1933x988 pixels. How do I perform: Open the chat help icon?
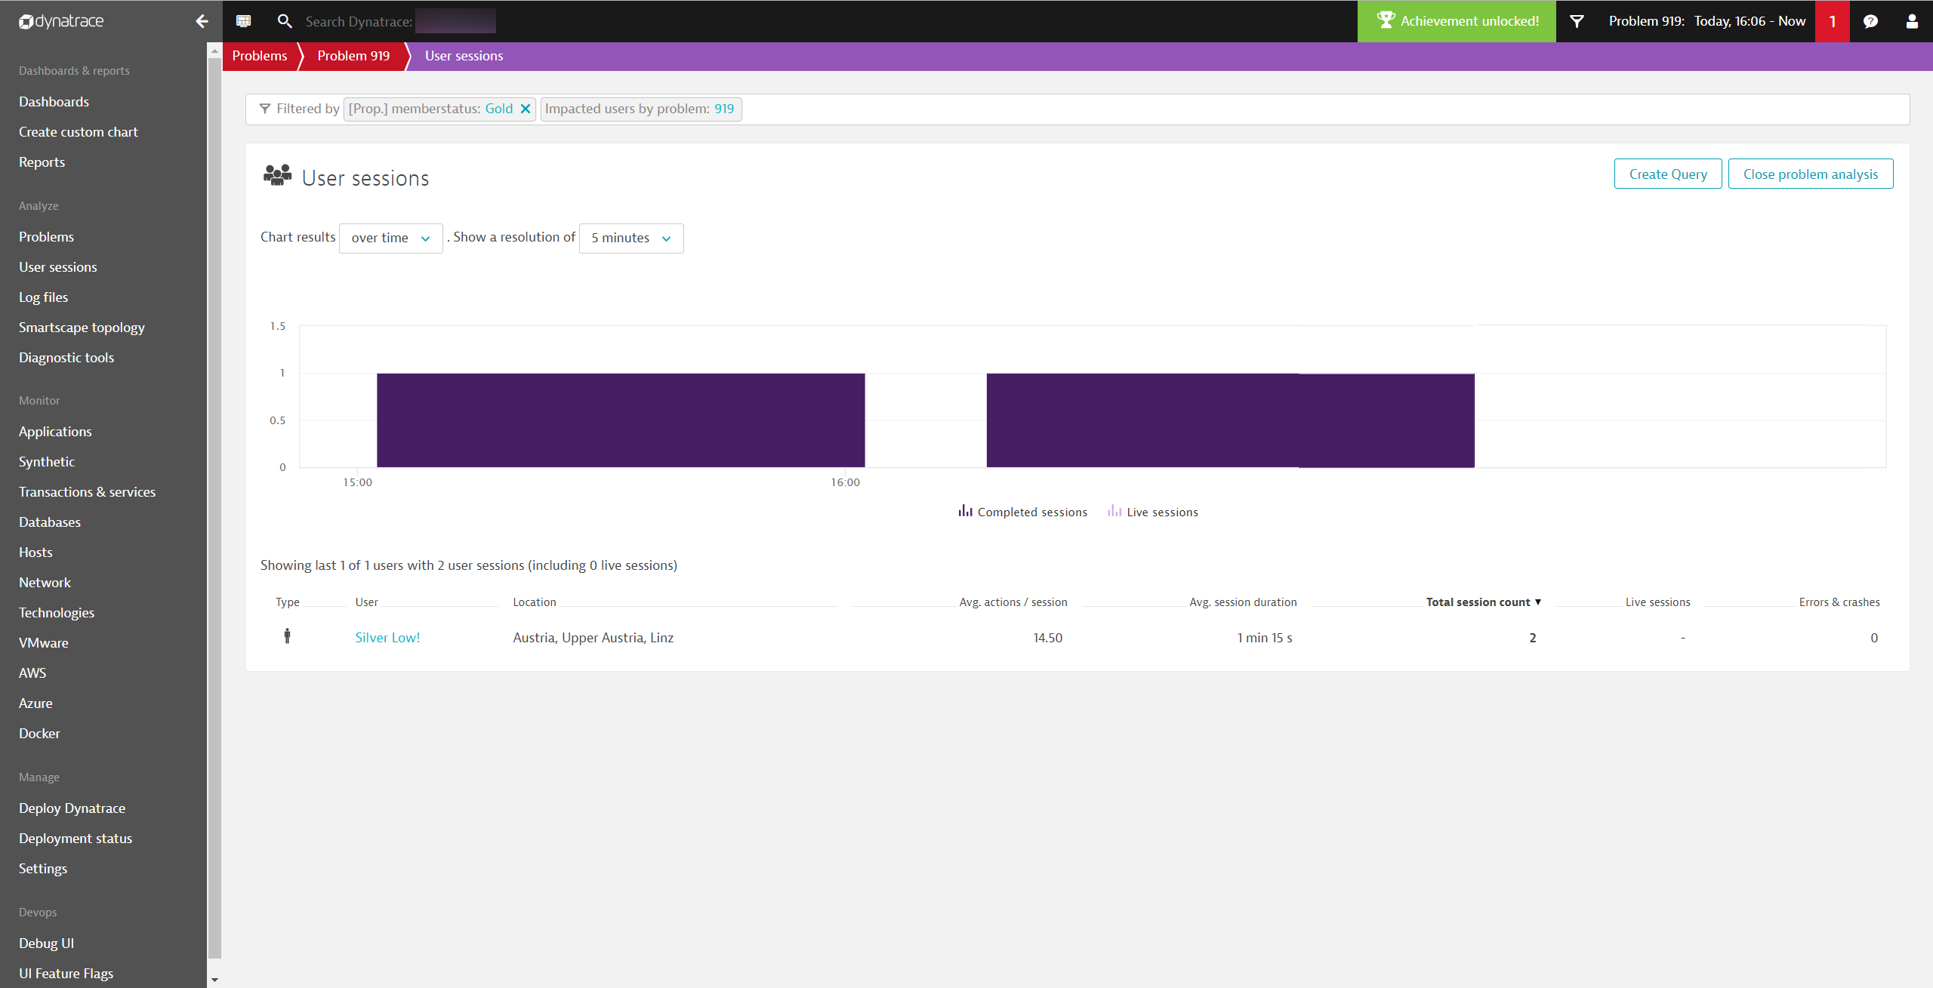click(x=1871, y=21)
